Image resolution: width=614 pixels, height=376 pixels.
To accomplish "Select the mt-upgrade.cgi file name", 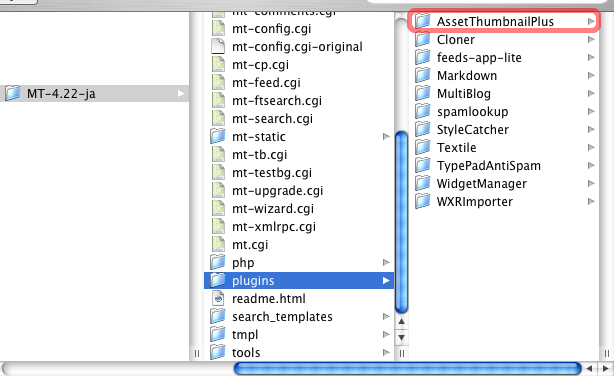I will (x=278, y=191).
